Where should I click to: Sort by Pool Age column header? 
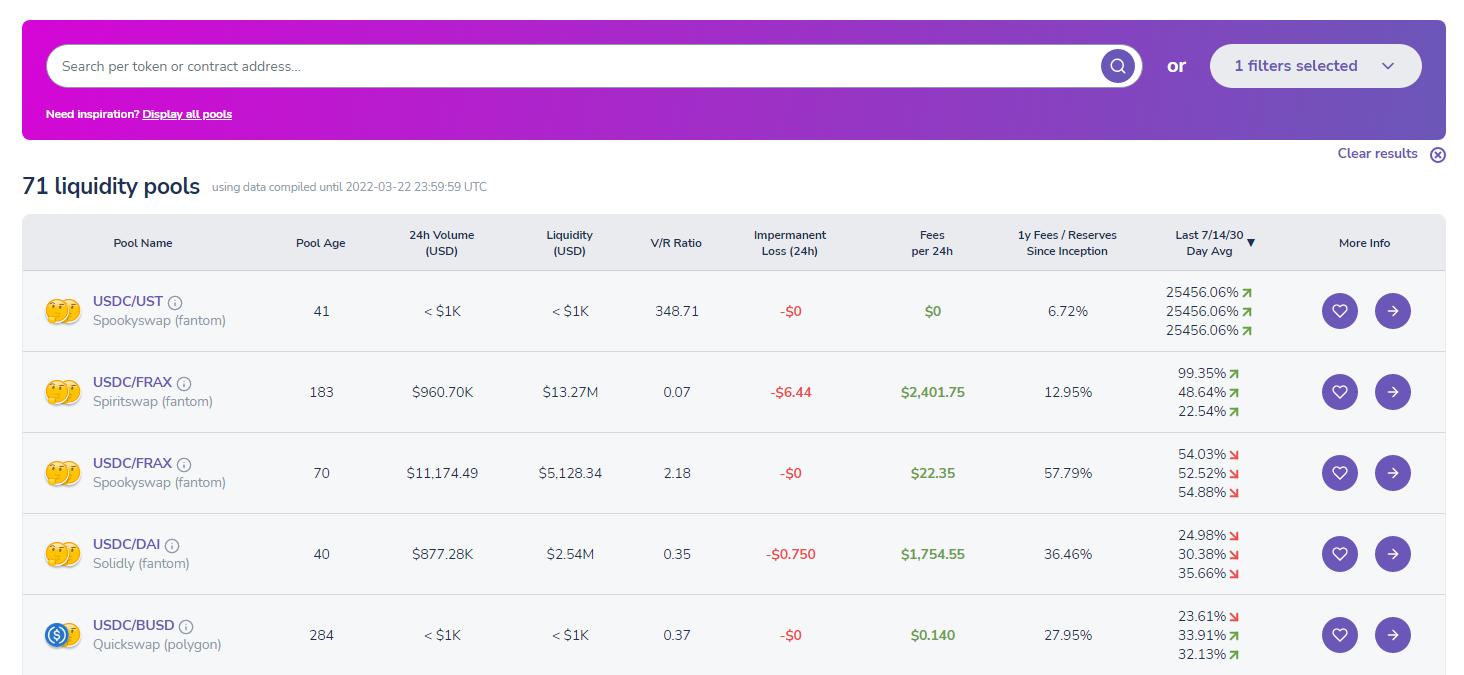(321, 243)
